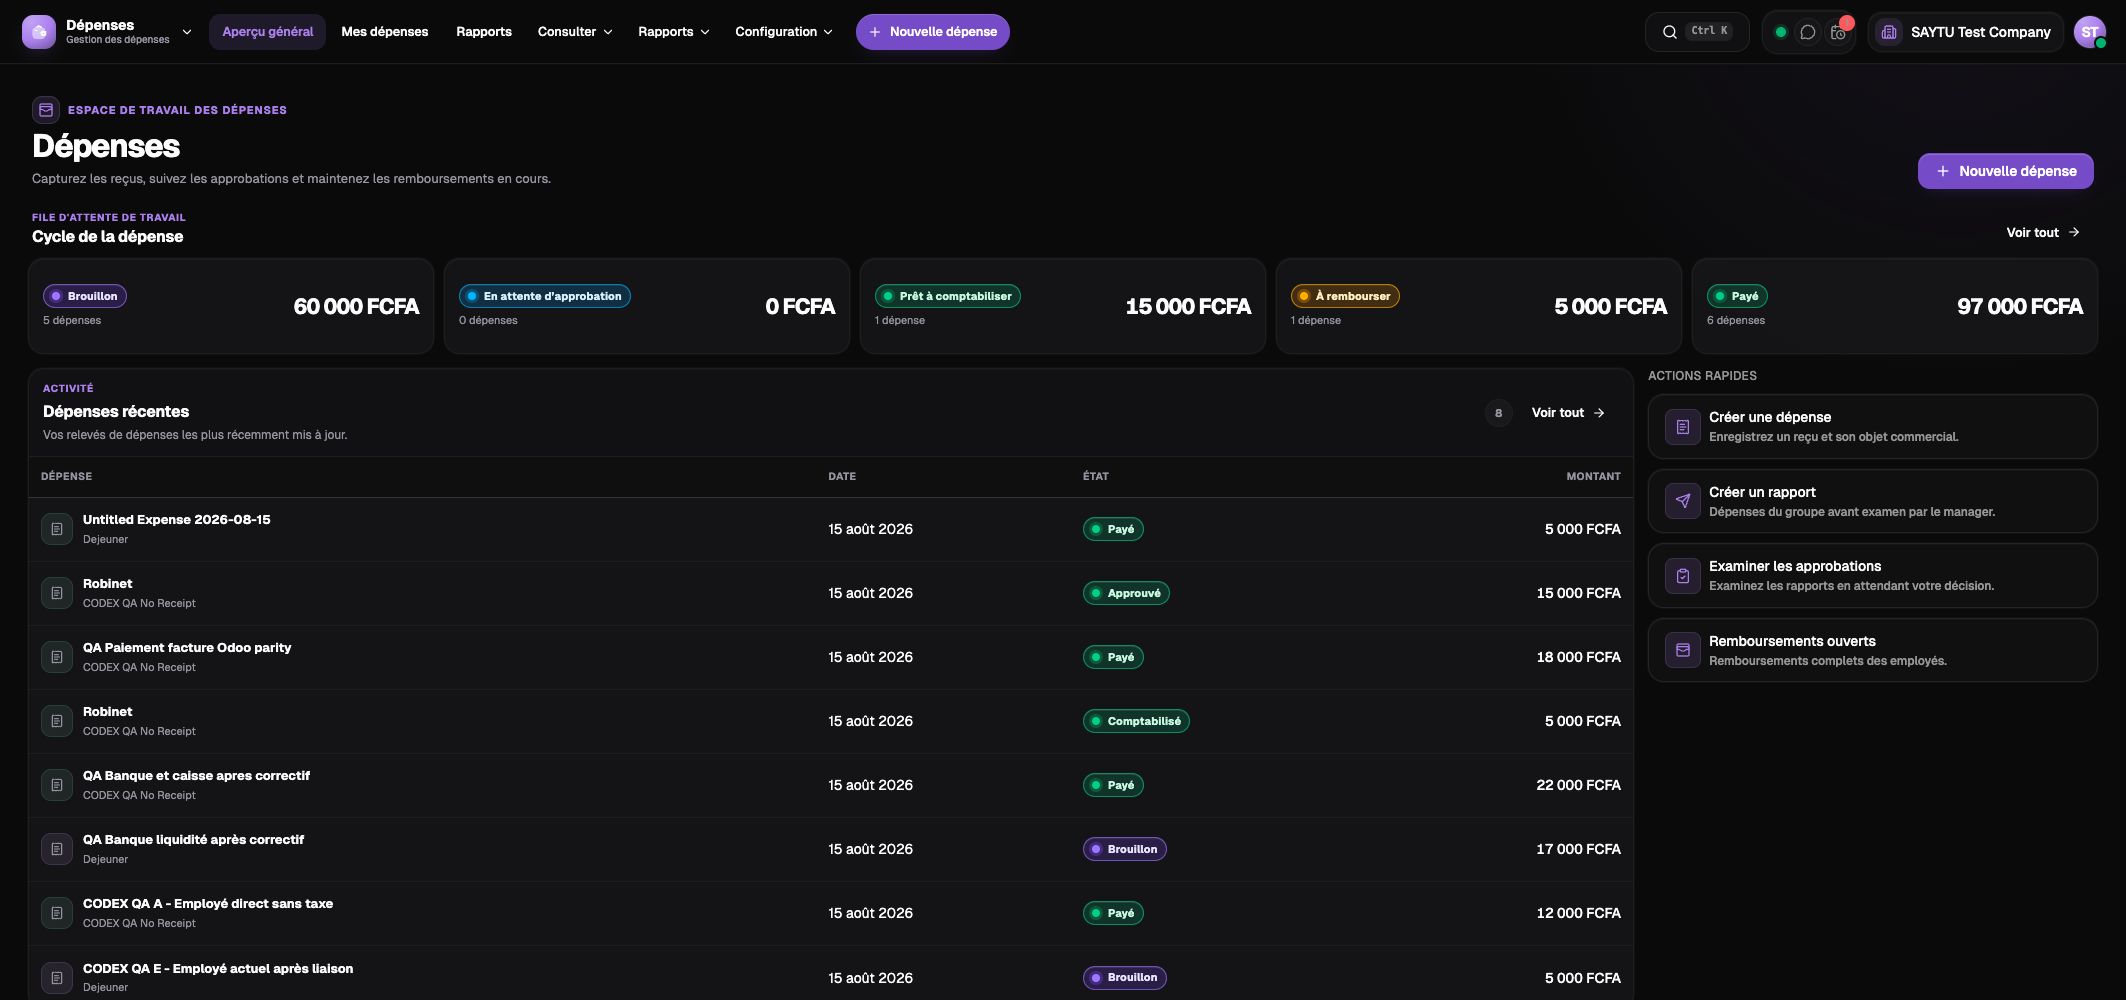Click the Comptabilisé status badge
This screenshot has width=2126, height=1000.
[x=1136, y=721]
